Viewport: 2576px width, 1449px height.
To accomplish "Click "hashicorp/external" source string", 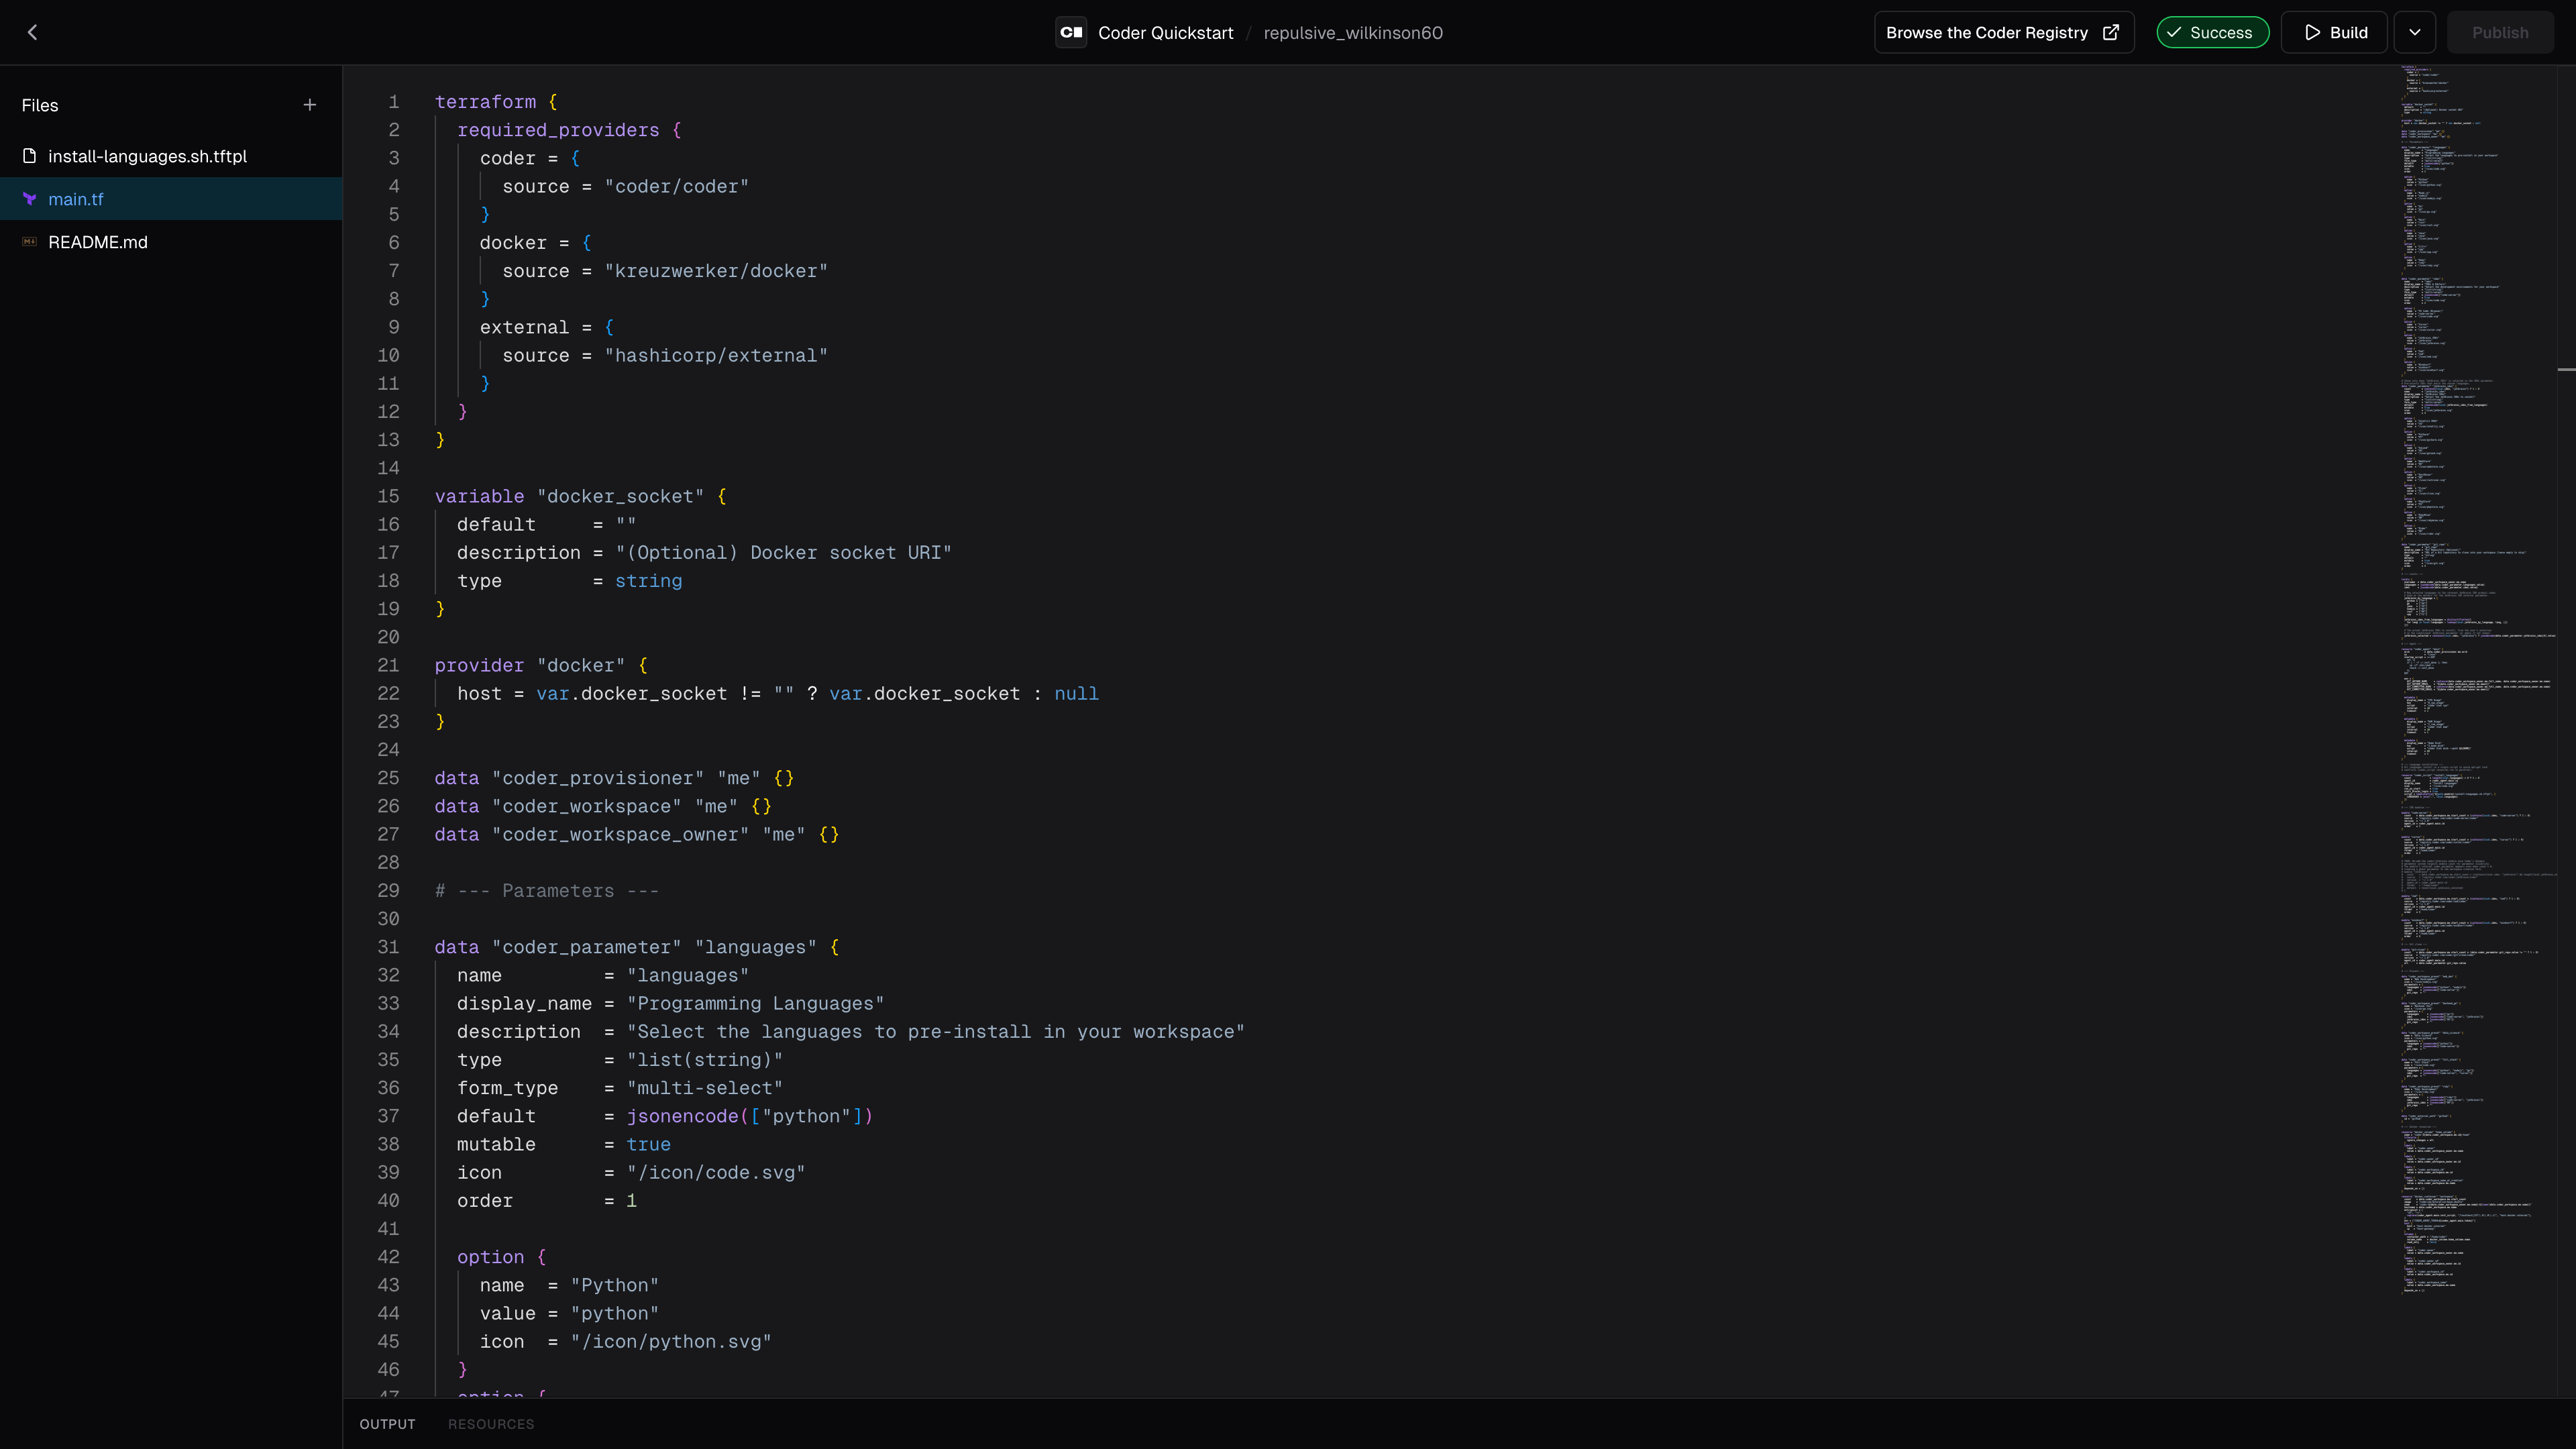I will pos(716,355).
